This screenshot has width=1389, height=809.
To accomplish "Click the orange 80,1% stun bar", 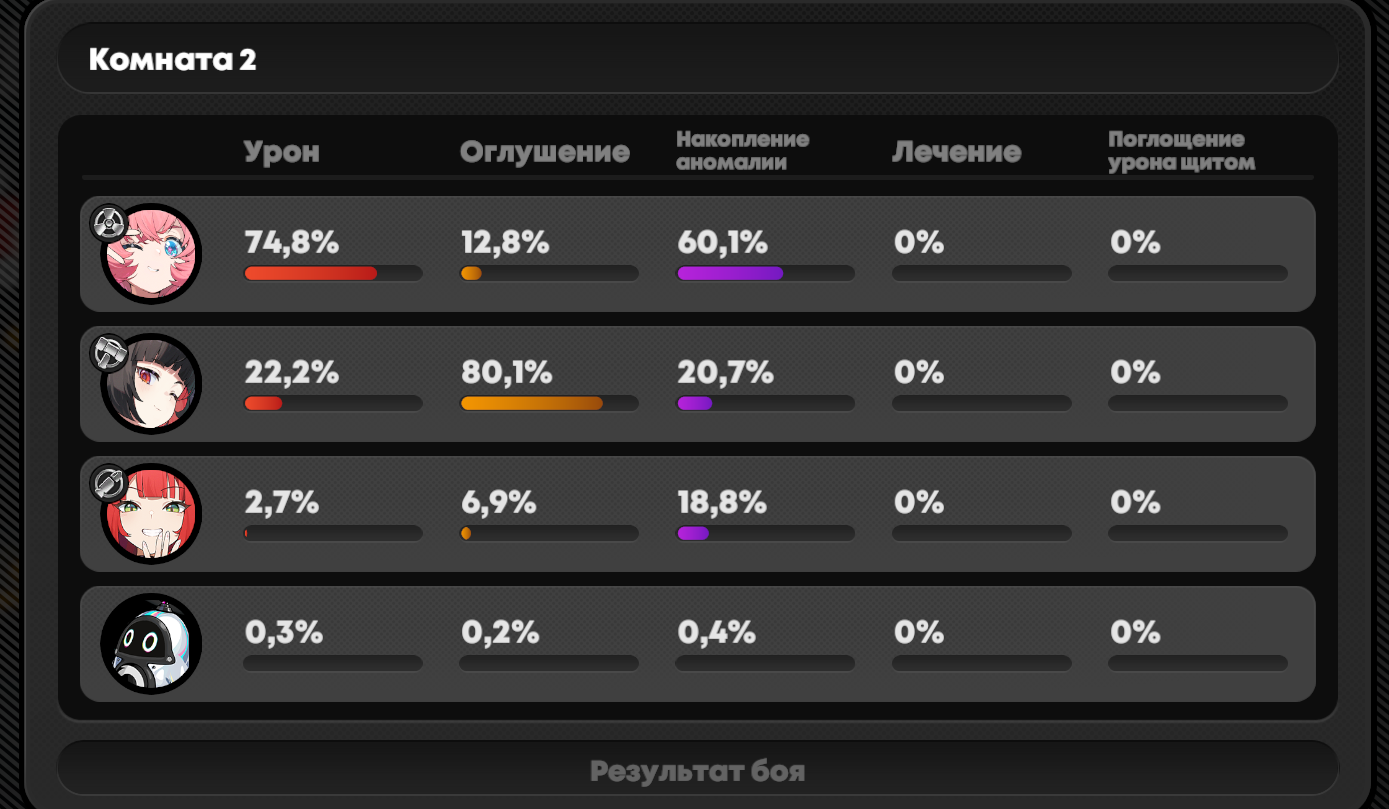I will tap(531, 403).
